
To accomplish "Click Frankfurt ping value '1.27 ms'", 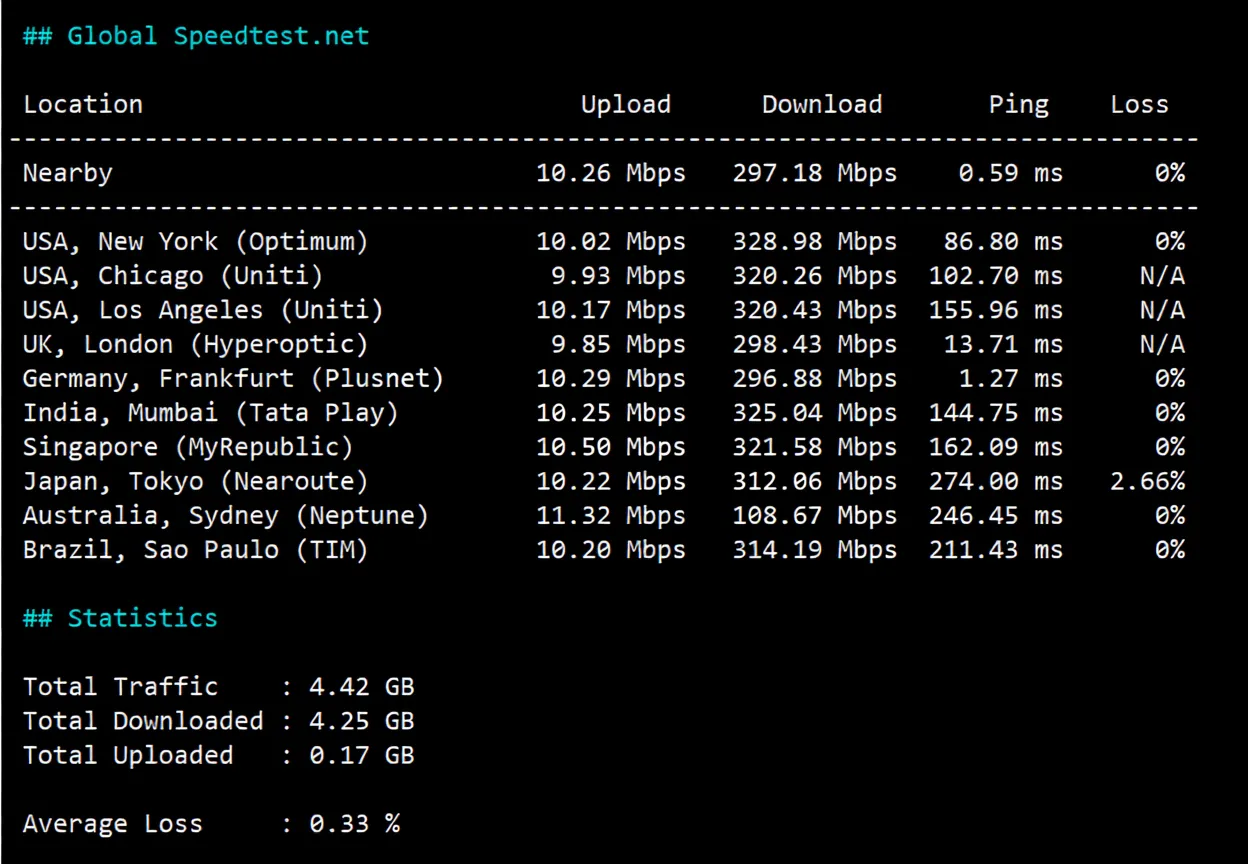I will pyautogui.click(x=1011, y=378).
